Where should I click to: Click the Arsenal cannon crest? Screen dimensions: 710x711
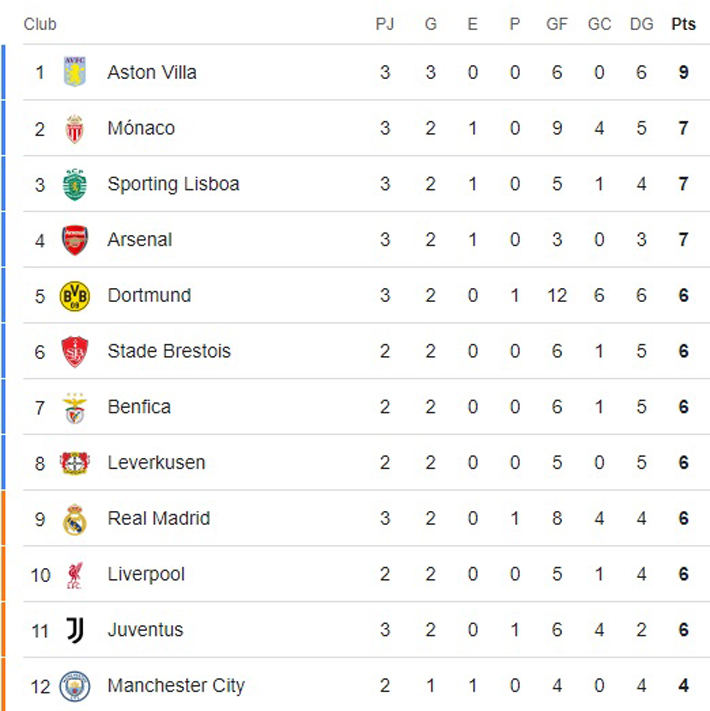click(x=75, y=240)
